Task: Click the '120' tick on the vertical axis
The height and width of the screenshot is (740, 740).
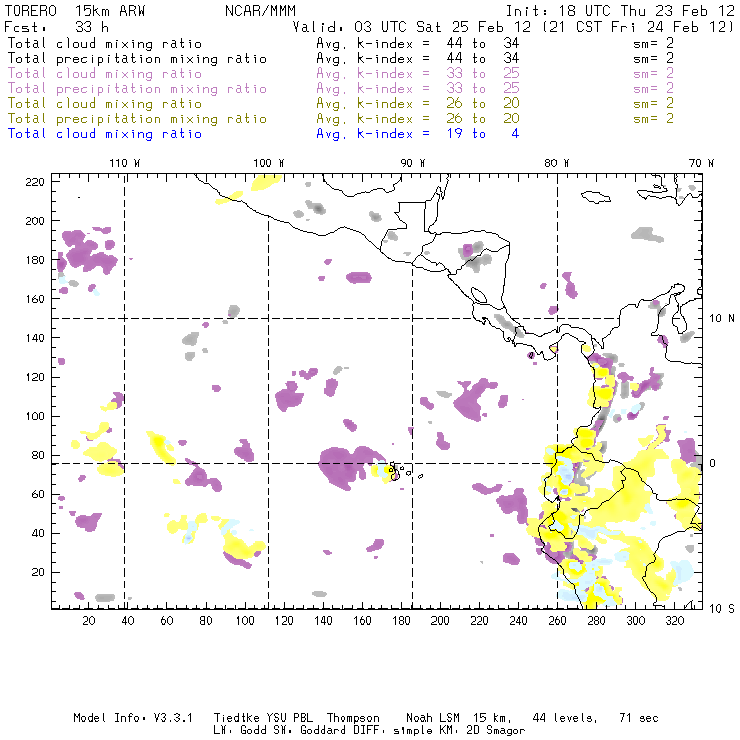Action: [x=35, y=377]
